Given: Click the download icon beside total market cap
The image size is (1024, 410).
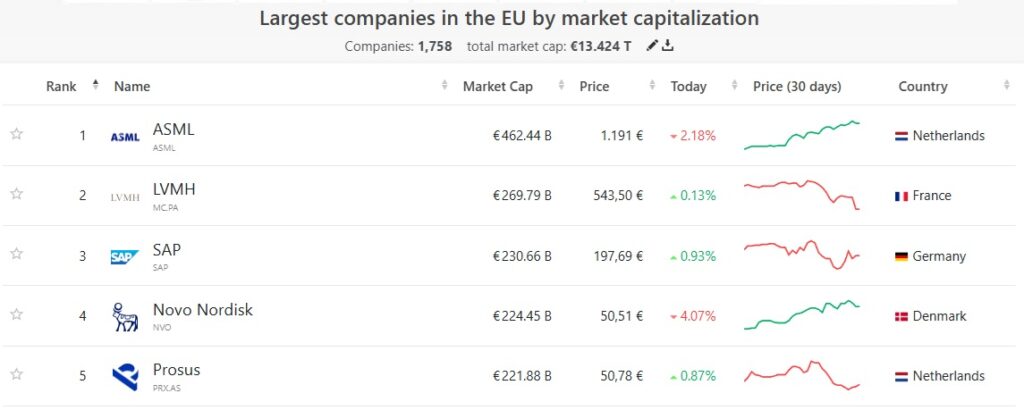Looking at the screenshot, I should pyautogui.click(x=668, y=46).
